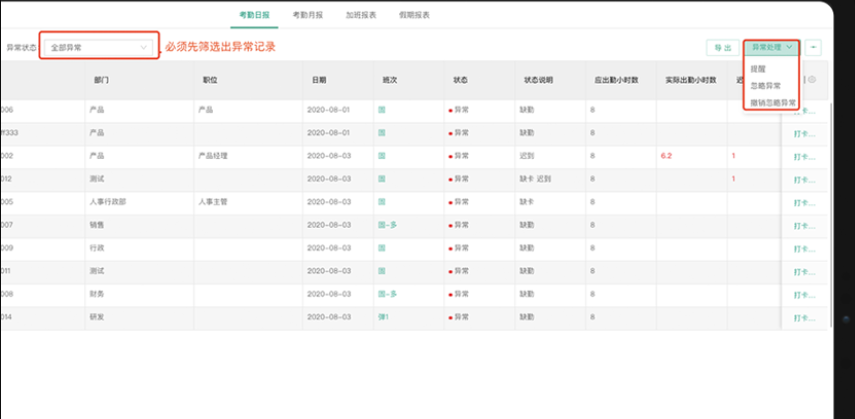Choose 忽略异常 in the dropdown menu
Screen dimensions: 855x419
pyautogui.click(x=765, y=86)
